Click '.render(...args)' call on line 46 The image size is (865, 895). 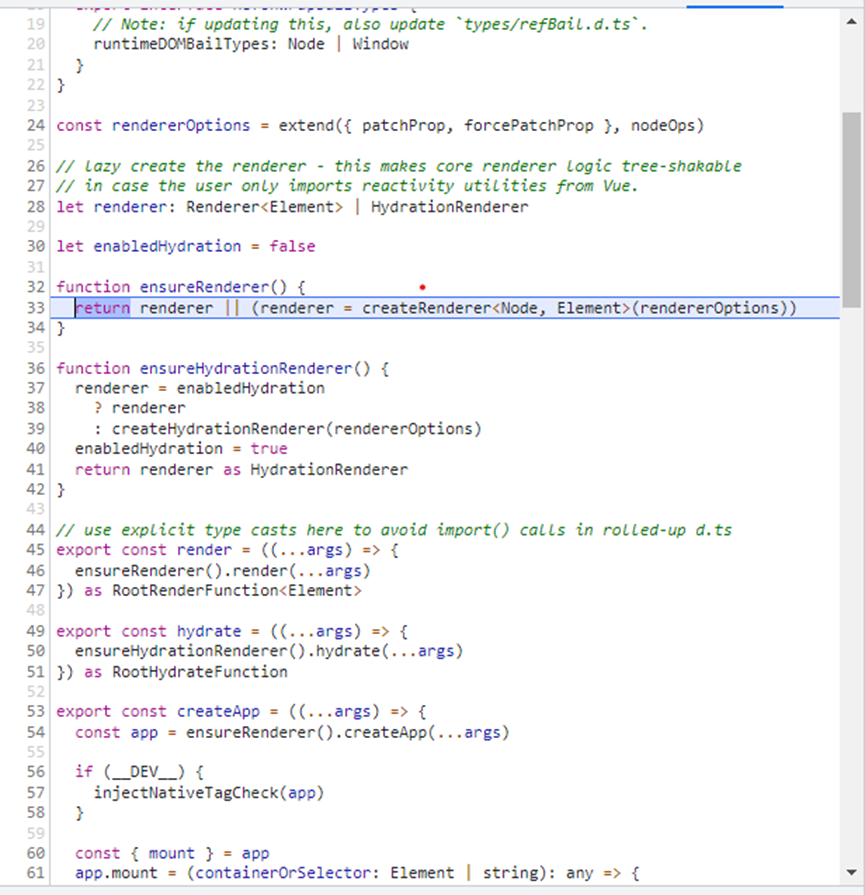click(297, 571)
